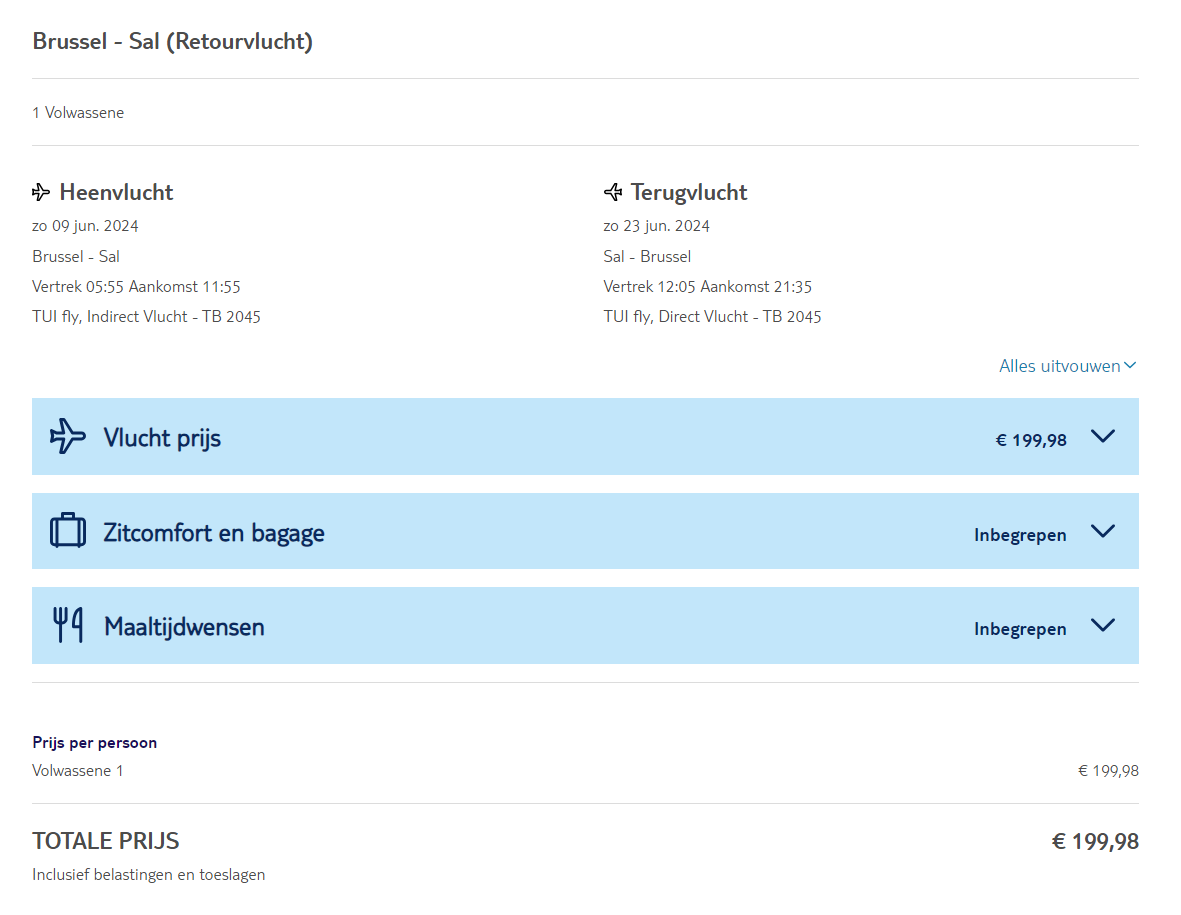
Task: Select the Zitcomfort en bagage heading text
Action: tap(214, 533)
